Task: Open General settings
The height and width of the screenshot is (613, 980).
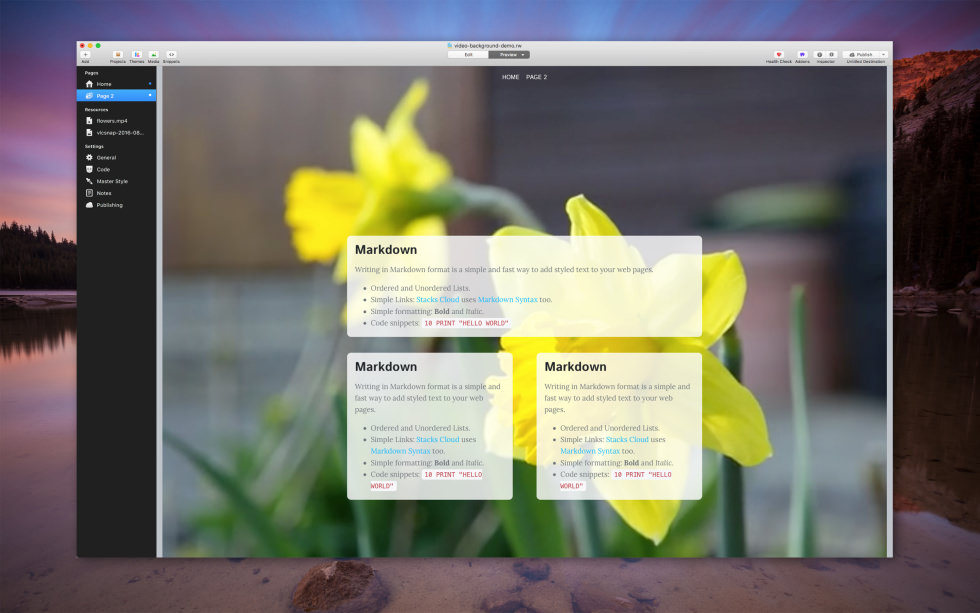Action: tap(116, 157)
